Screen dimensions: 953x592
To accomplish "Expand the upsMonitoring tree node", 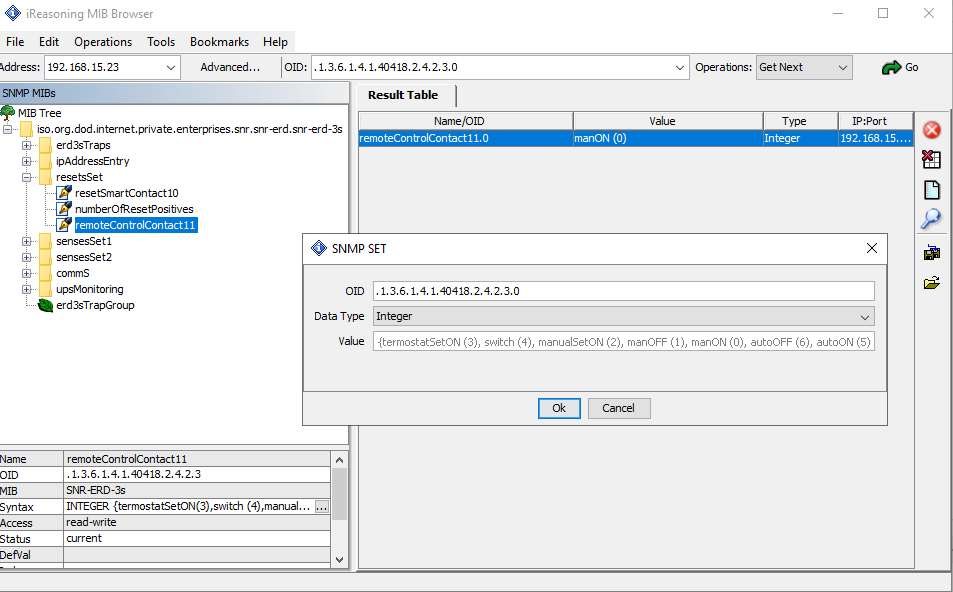I will pyautogui.click(x=26, y=289).
